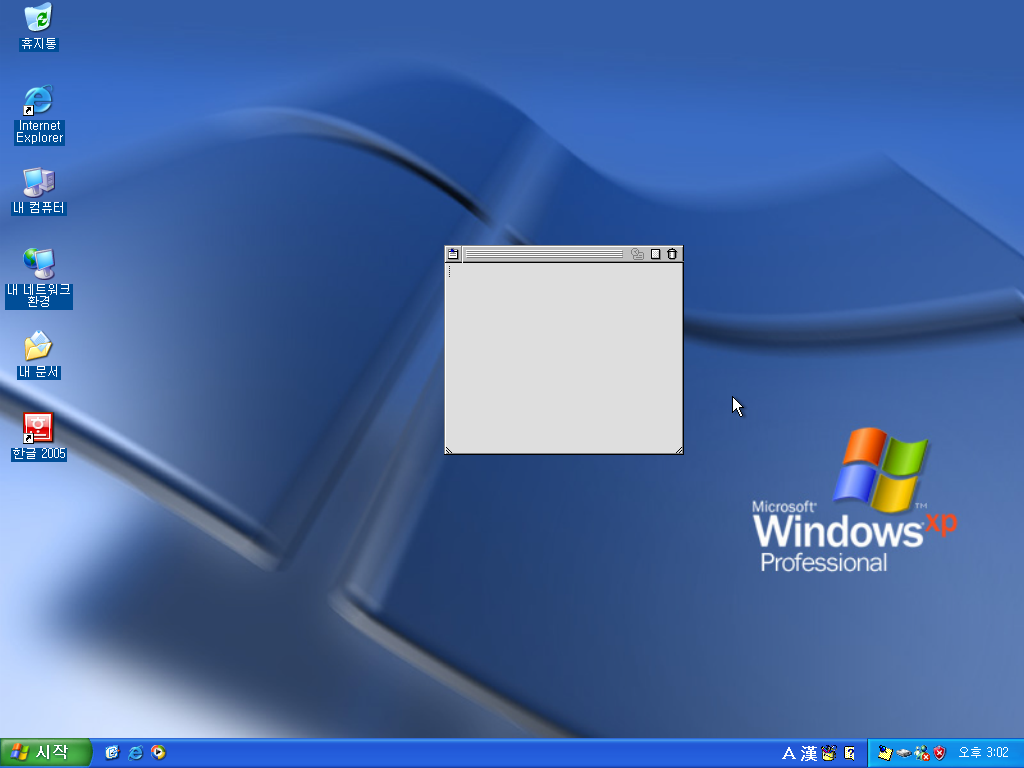Screen dimensions: 1024x768
Task: Click the yellow sticky note tray icon
Action: point(885,754)
